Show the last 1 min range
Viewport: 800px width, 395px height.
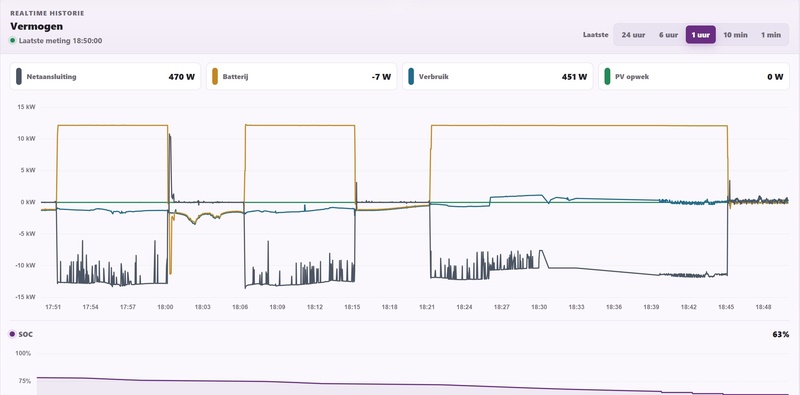(x=770, y=35)
